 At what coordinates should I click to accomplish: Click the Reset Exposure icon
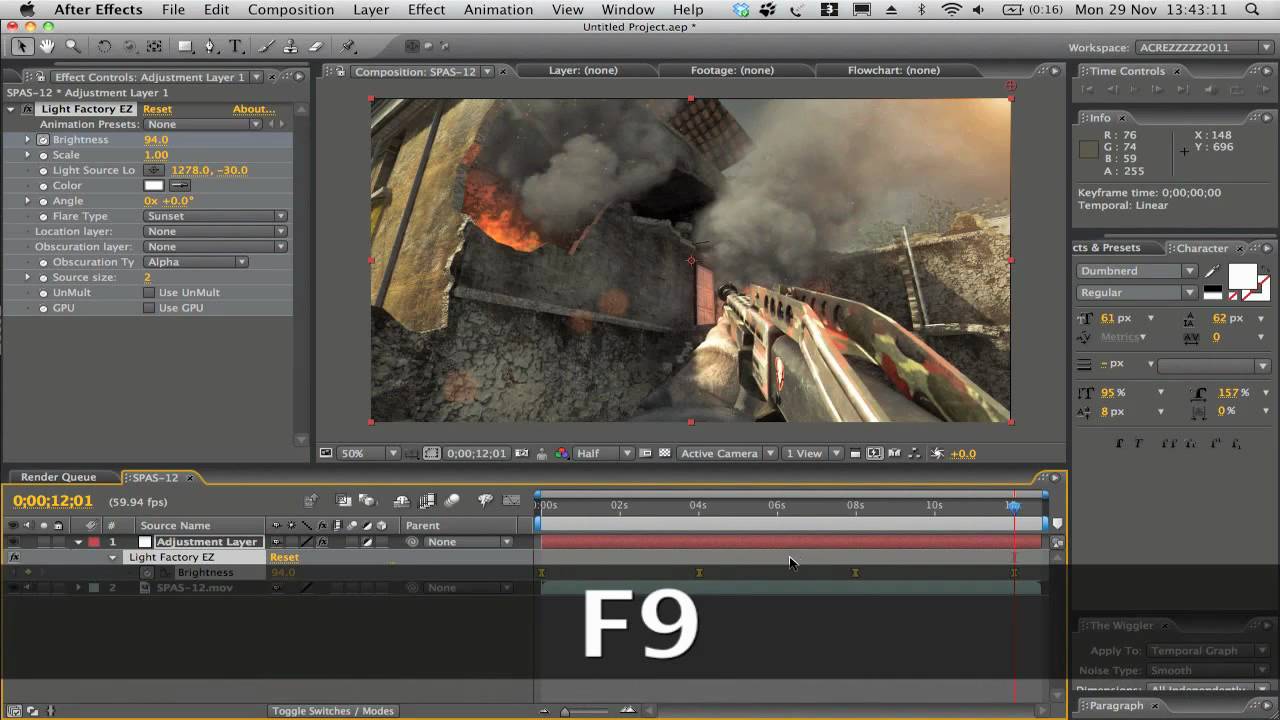point(937,453)
